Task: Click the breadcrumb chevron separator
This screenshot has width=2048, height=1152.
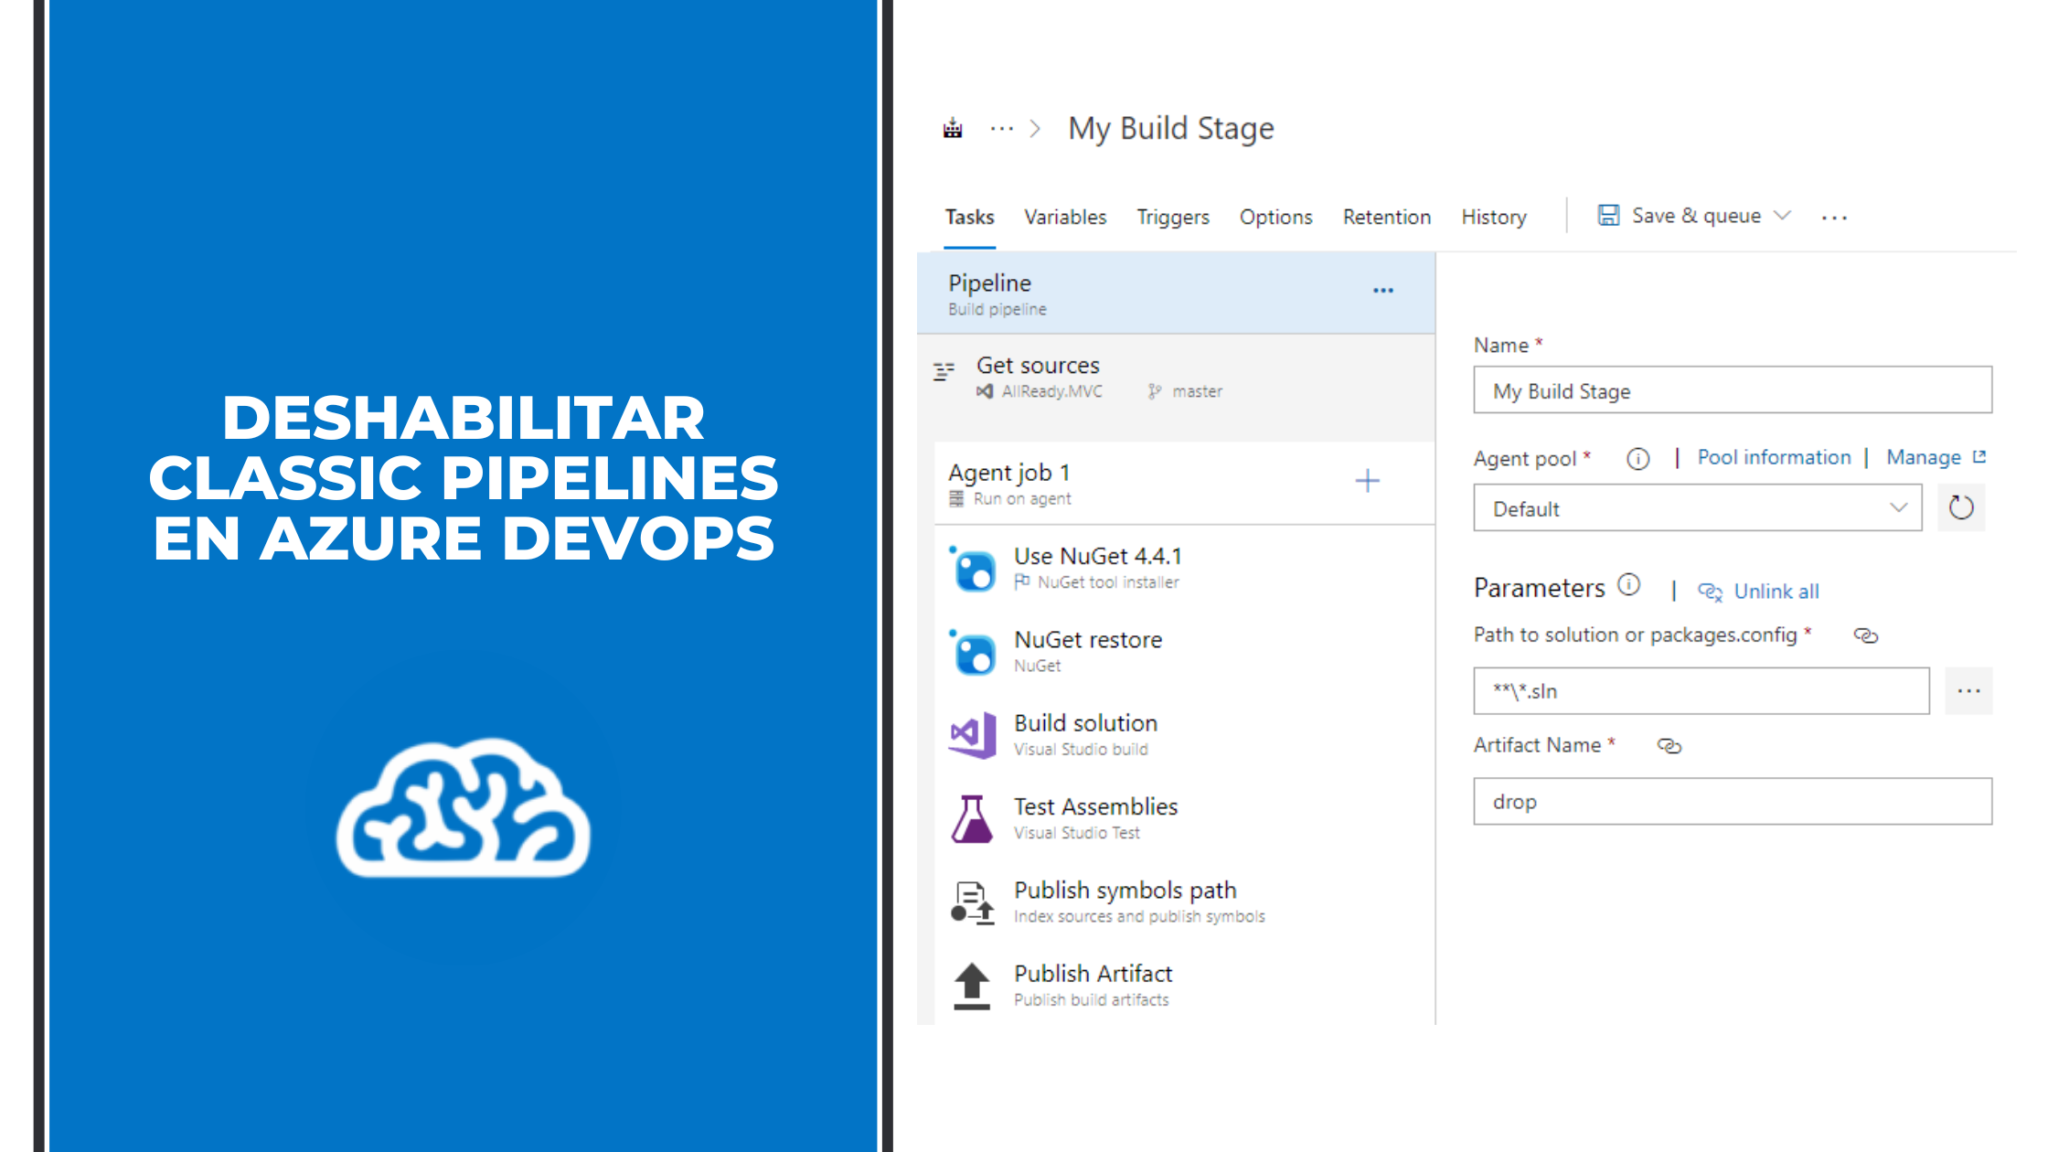Action: (x=1035, y=129)
